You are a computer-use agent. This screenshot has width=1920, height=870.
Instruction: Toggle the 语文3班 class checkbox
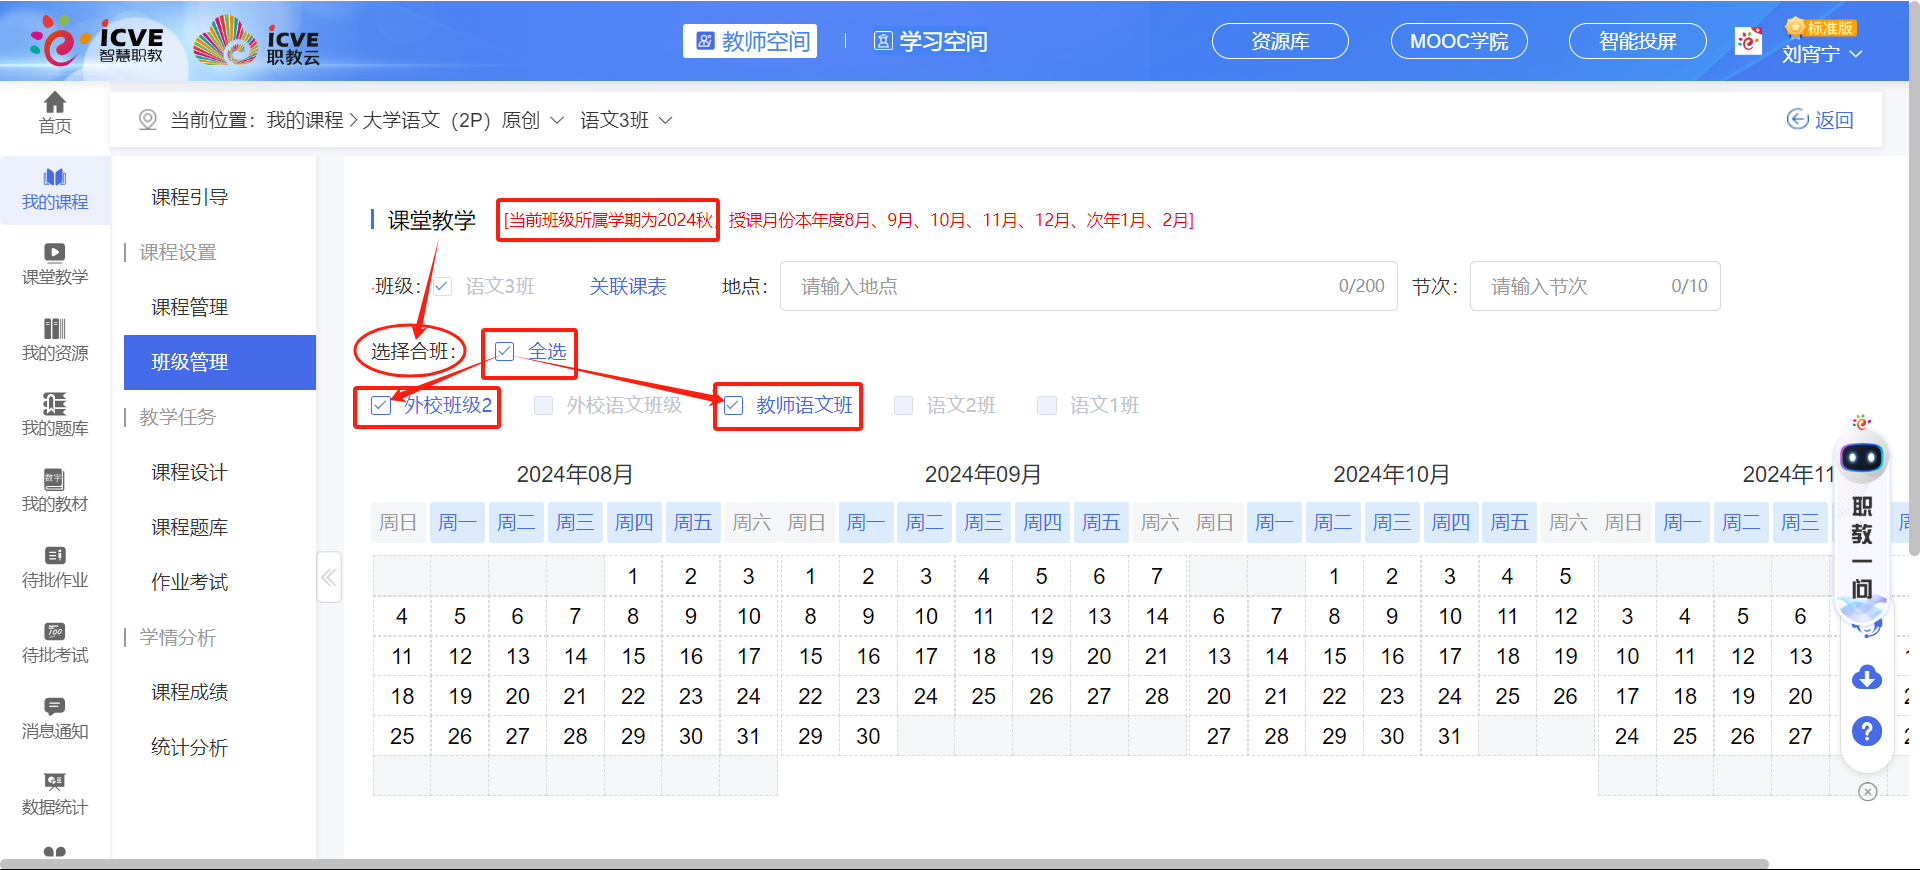coord(442,286)
